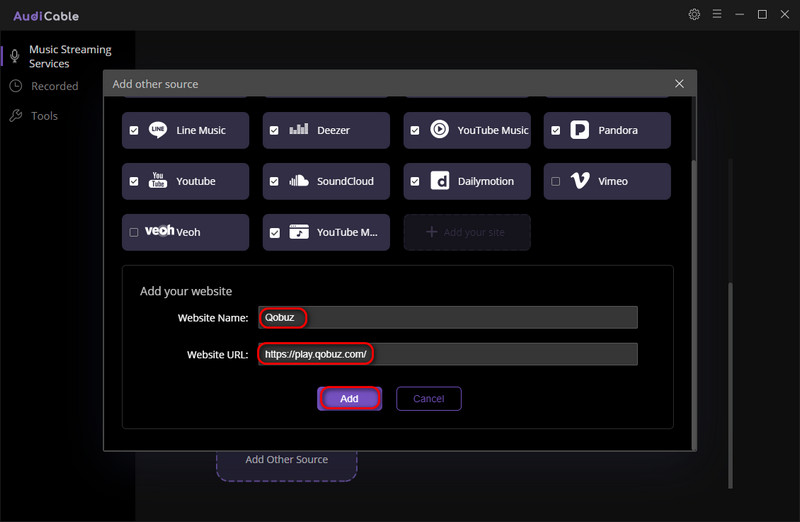Uncheck the Dailymotion checkbox
The width and height of the screenshot is (800, 522).
click(415, 181)
